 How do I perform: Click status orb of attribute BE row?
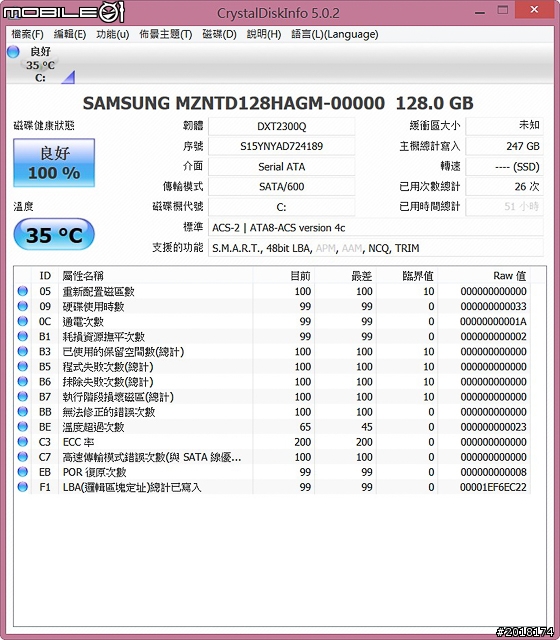tap(22, 427)
